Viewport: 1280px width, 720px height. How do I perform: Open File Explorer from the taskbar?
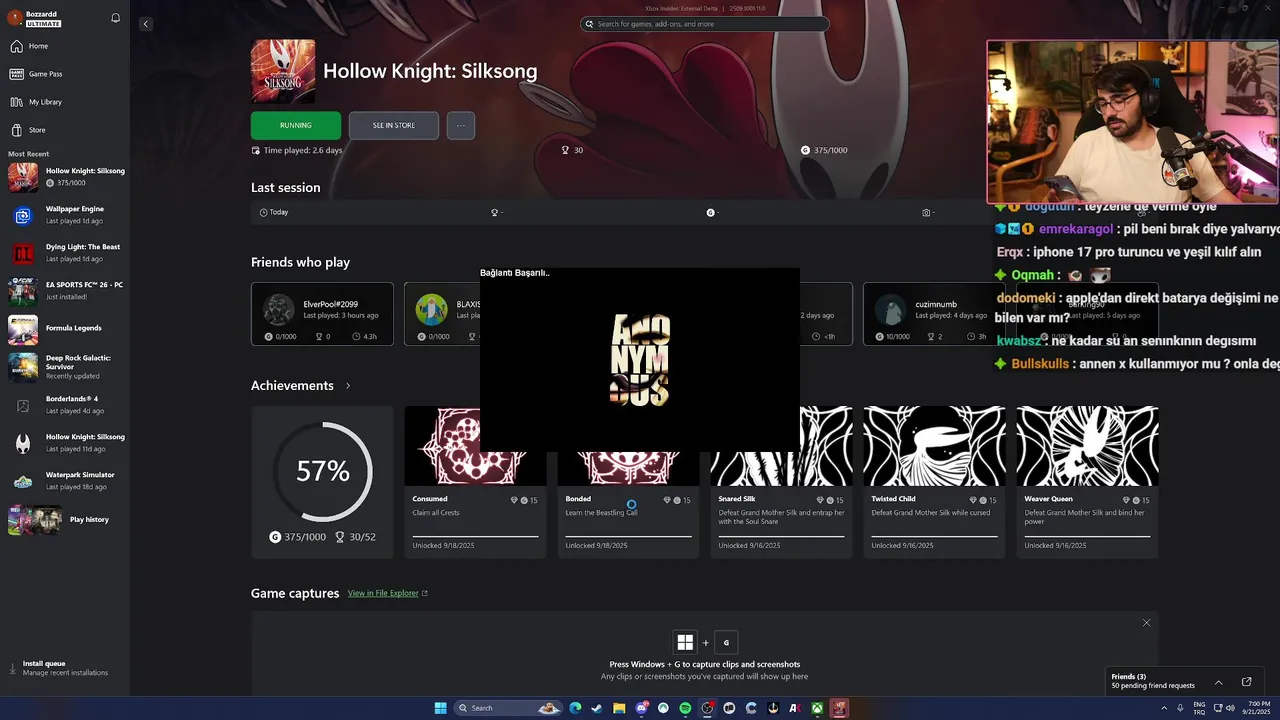pyautogui.click(x=619, y=708)
